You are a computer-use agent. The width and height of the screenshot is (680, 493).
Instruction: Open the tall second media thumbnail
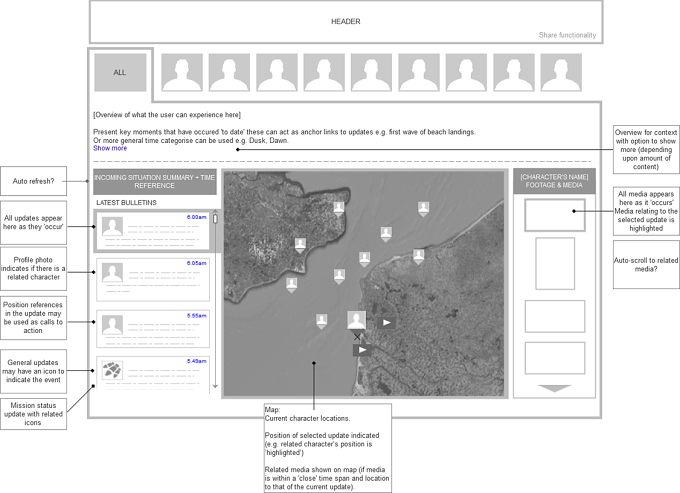coord(555,263)
